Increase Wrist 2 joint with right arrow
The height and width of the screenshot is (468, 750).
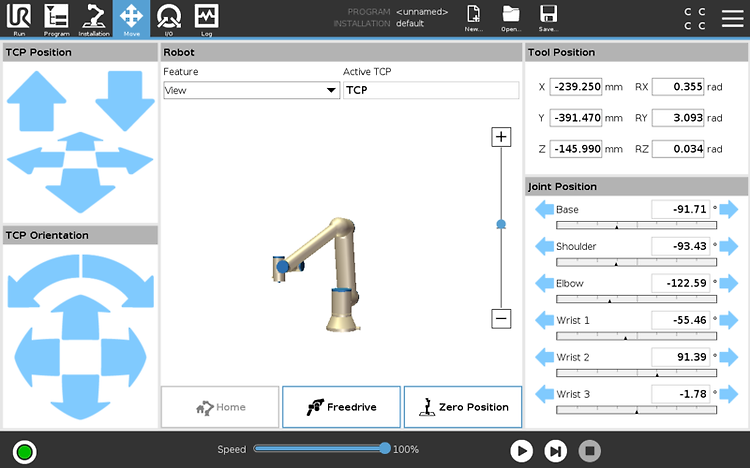(728, 357)
